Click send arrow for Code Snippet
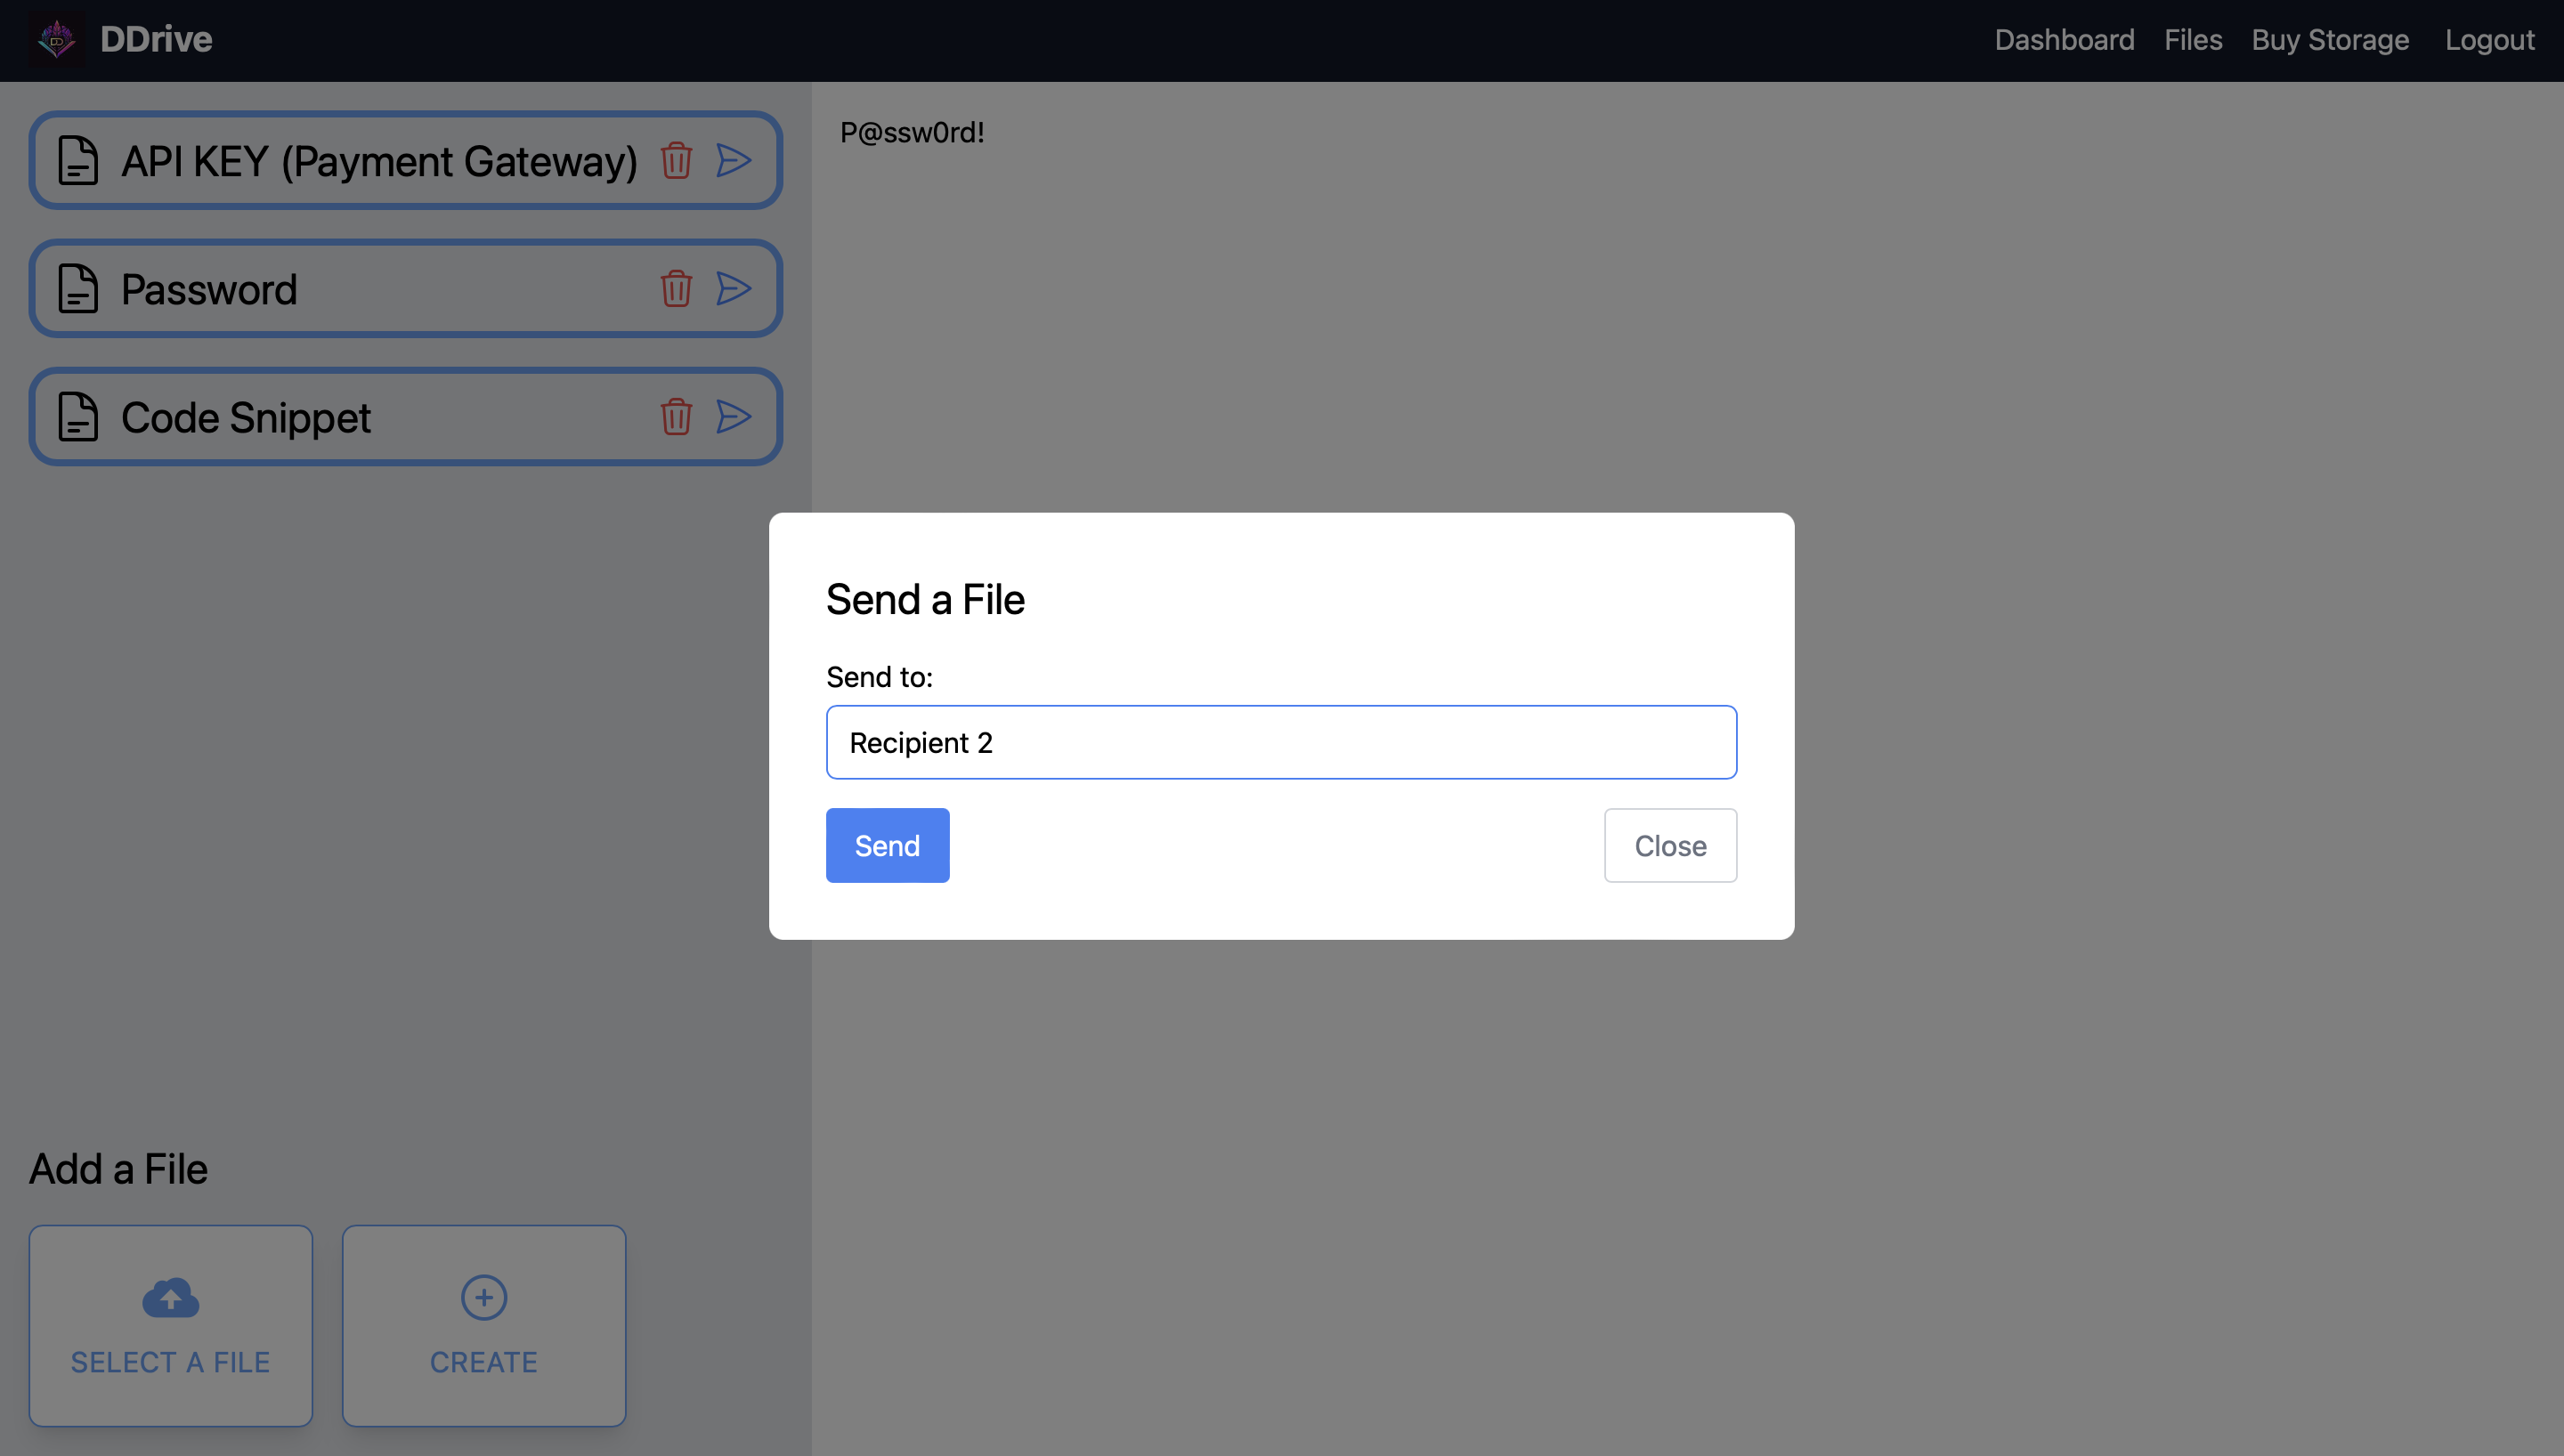The width and height of the screenshot is (2564, 1456). (x=733, y=417)
